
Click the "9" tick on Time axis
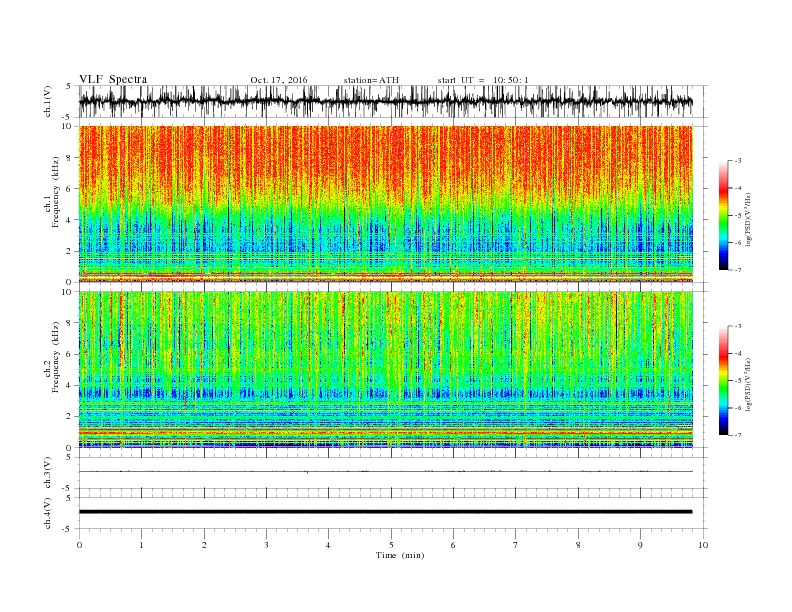pyautogui.click(x=640, y=545)
